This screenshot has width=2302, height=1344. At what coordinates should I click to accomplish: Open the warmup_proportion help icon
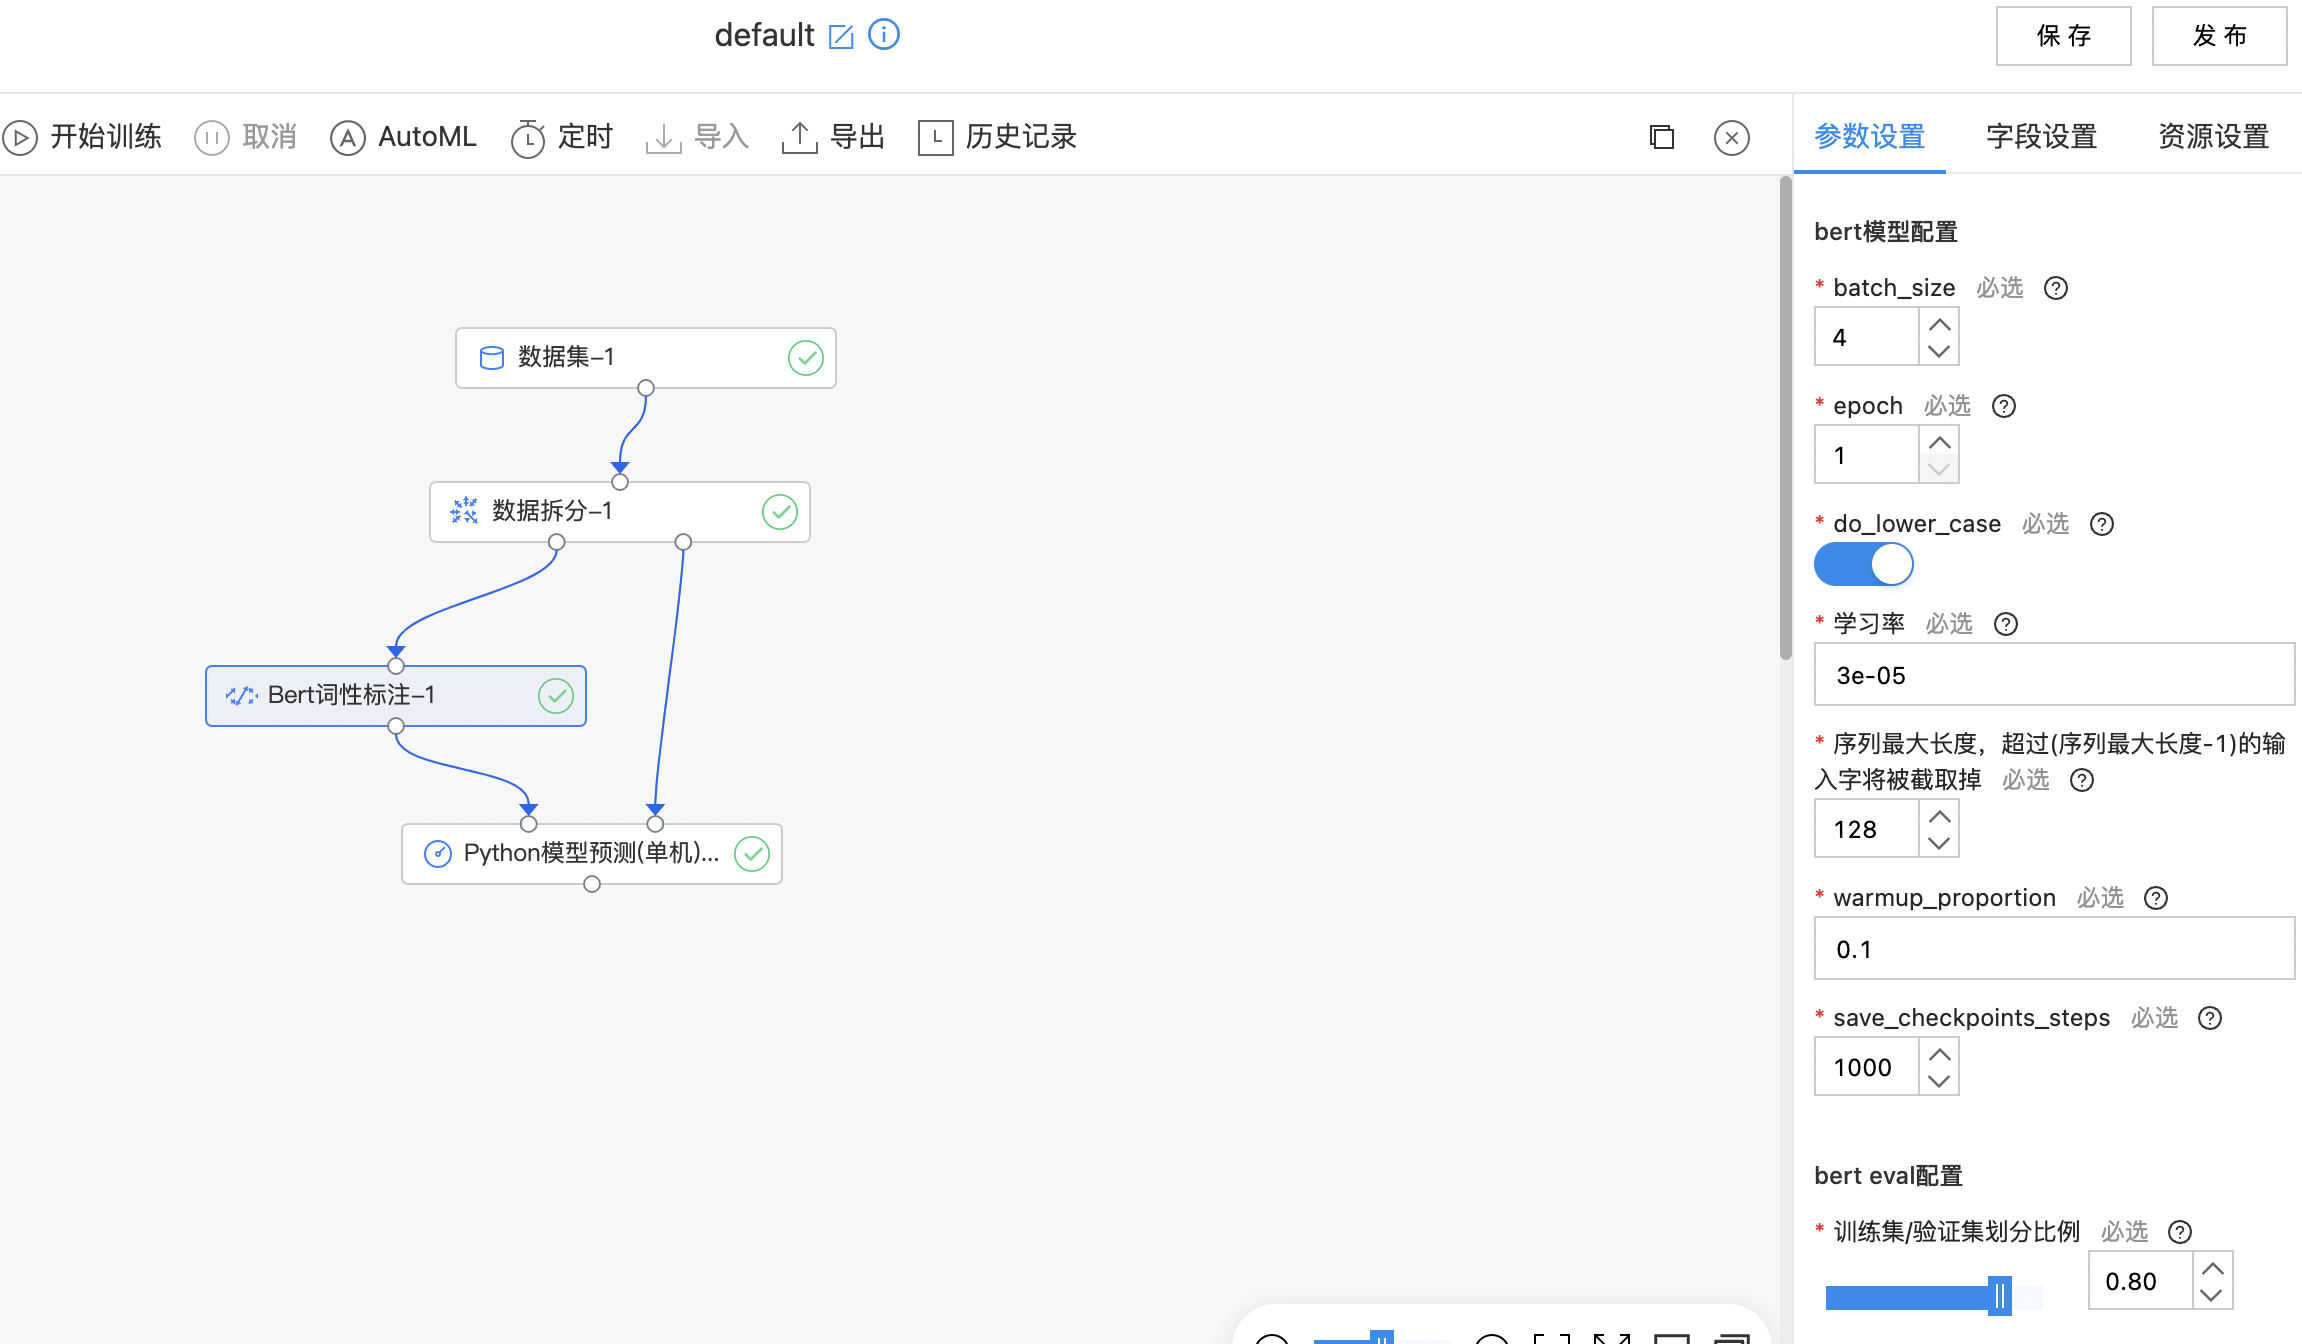(x=2156, y=898)
